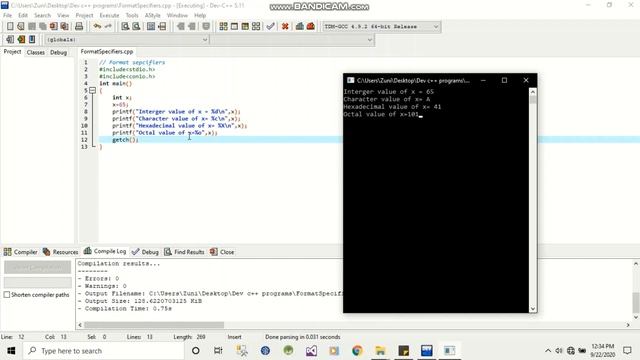Screen dimensions: 640x360
Task: Click the taskbar search box
Action: pyautogui.click(x=104, y=351)
